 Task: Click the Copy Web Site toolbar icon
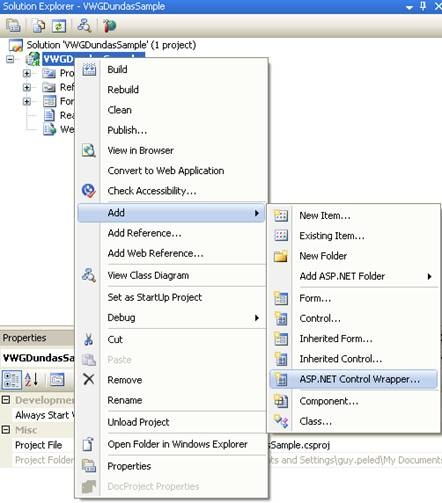coord(109,26)
